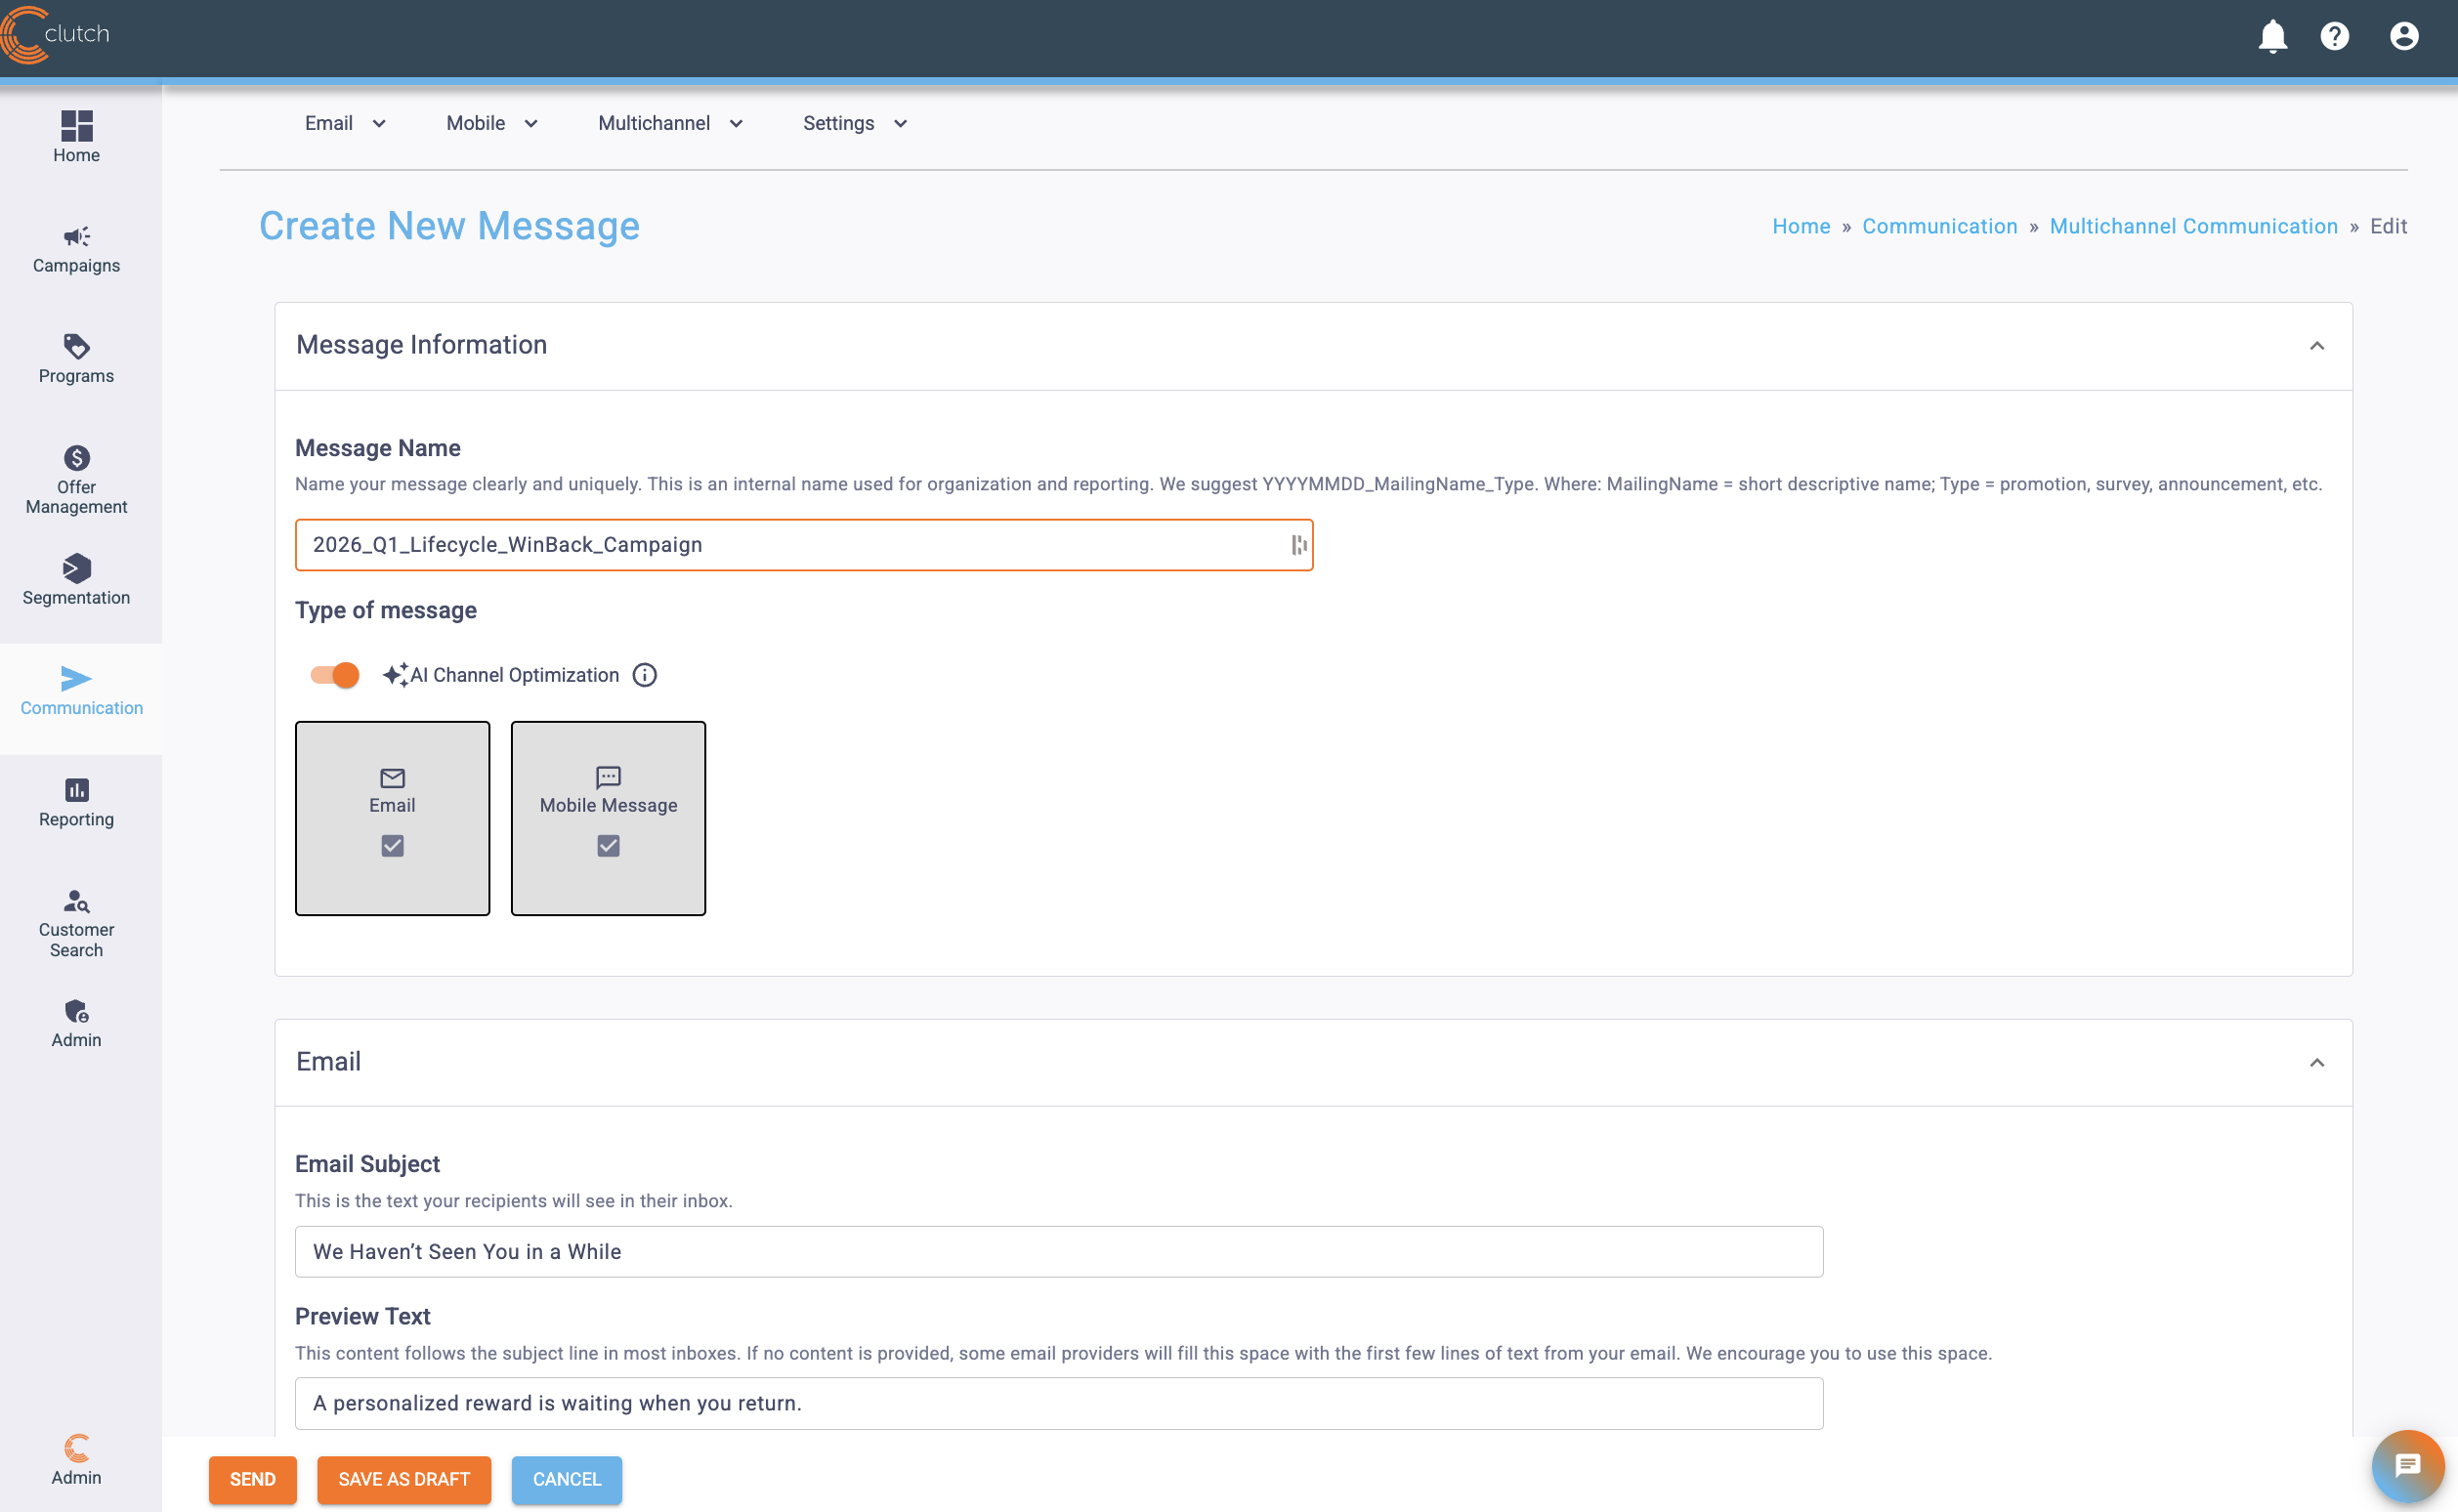Click into the Email Subject field

1058,1251
